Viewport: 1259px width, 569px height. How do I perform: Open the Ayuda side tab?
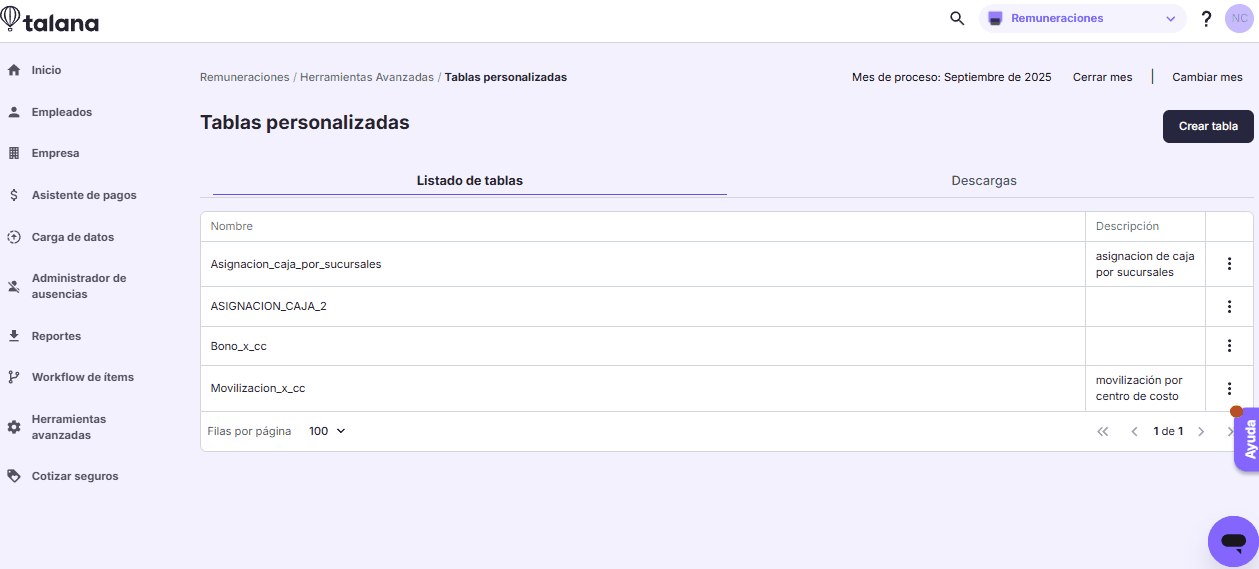coord(1248,440)
